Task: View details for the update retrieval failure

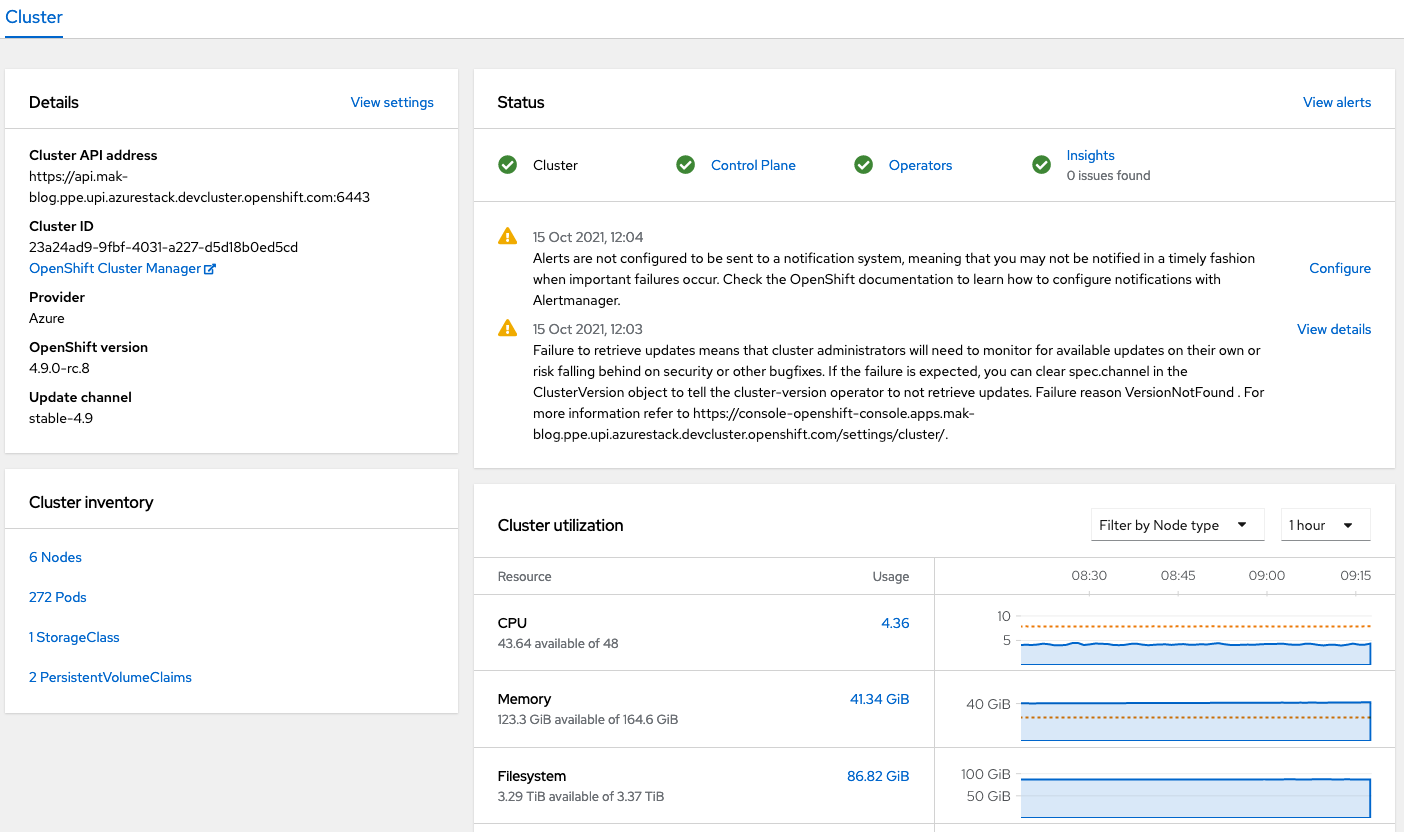Action: tap(1334, 328)
